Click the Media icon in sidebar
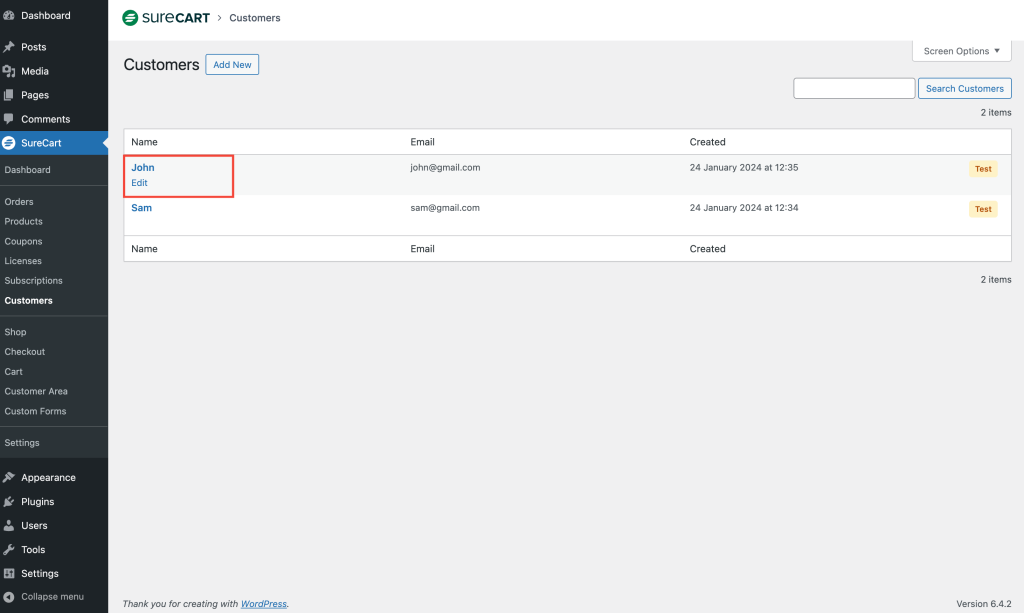This screenshot has height=613, width=1024. 9,71
